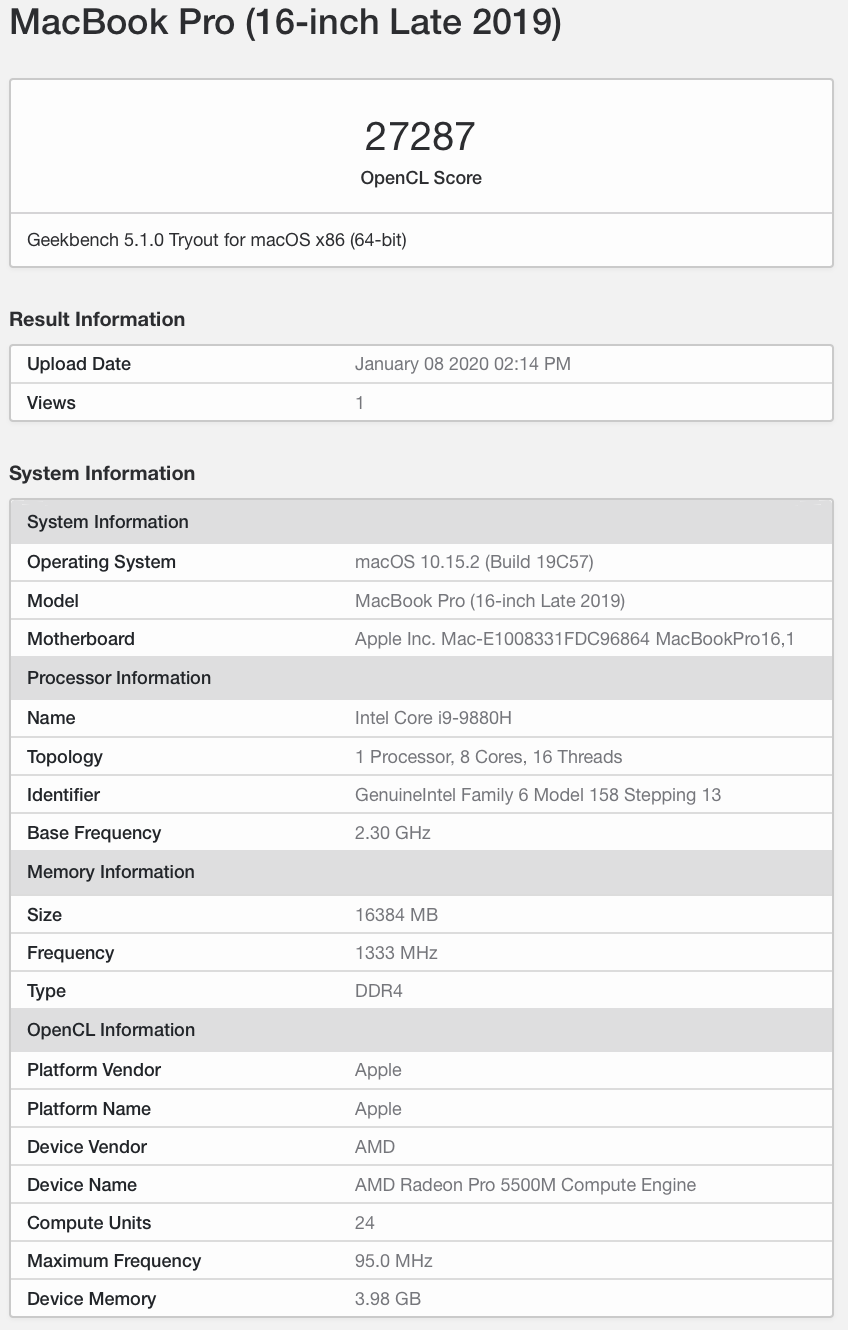
Task: Click the GenuineIntel identifier value
Action: [x=537, y=795]
